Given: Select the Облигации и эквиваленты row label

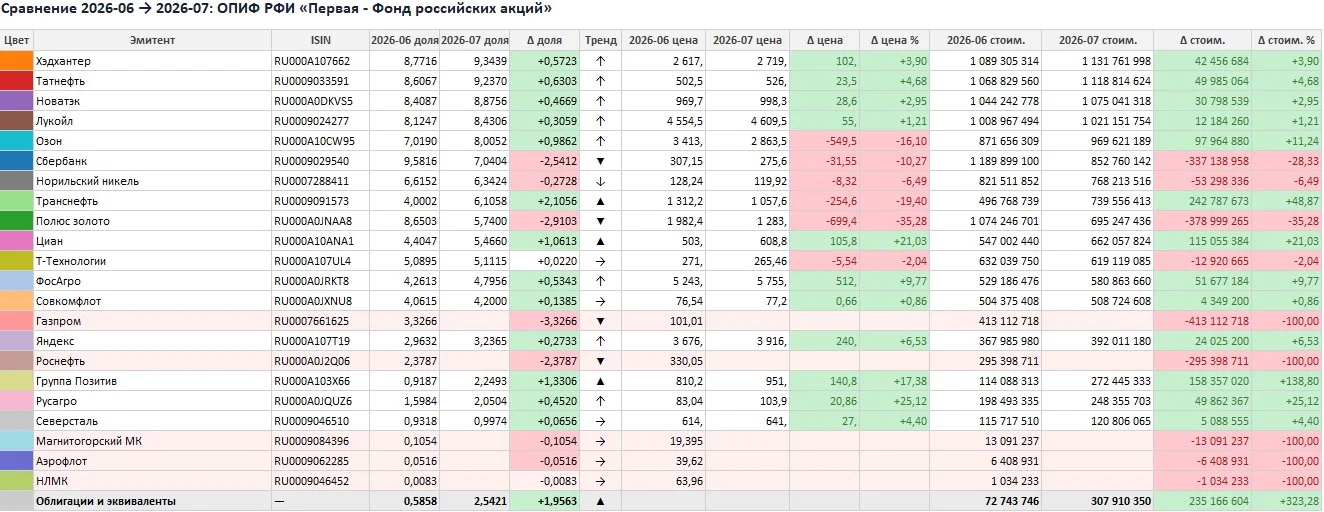Looking at the screenshot, I should click(x=106, y=501).
